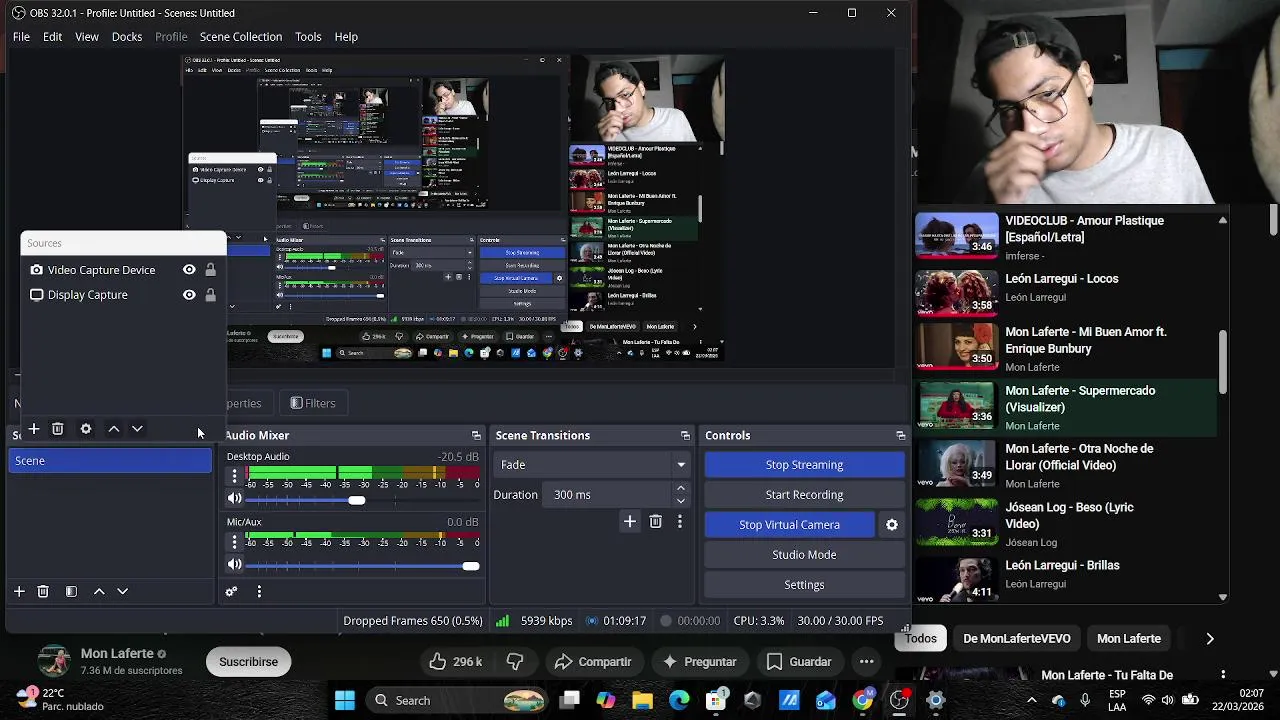Open transition properties three-dot menu
Viewport: 1280px width, 720px height.
tap(680, 521)
